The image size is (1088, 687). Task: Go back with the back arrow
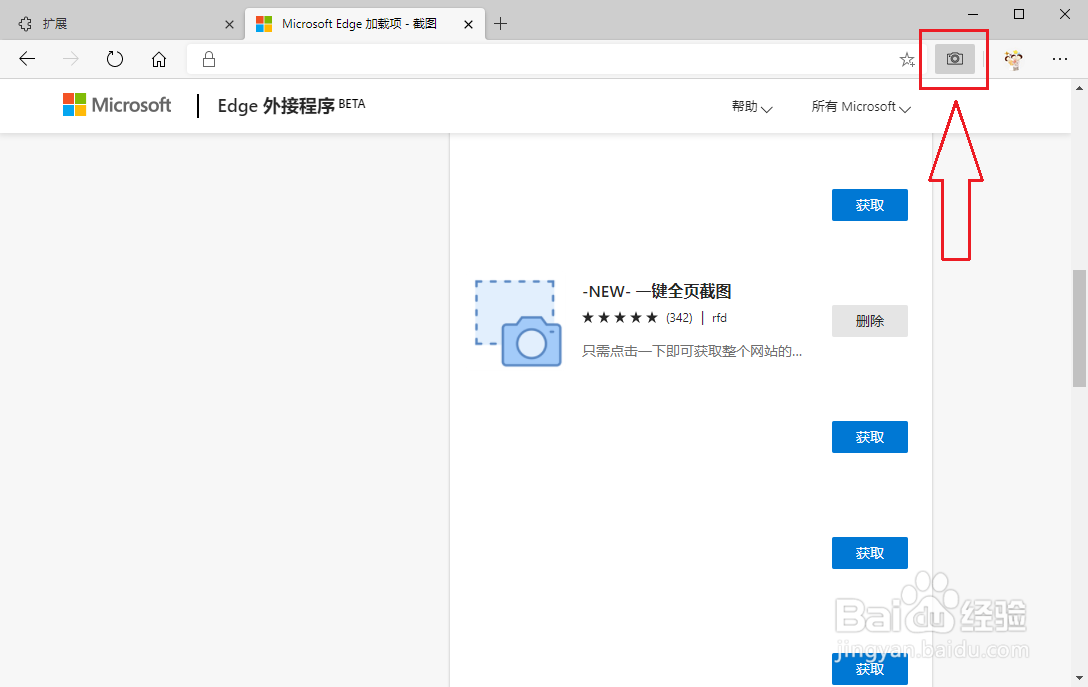click(x=27, y=59)
